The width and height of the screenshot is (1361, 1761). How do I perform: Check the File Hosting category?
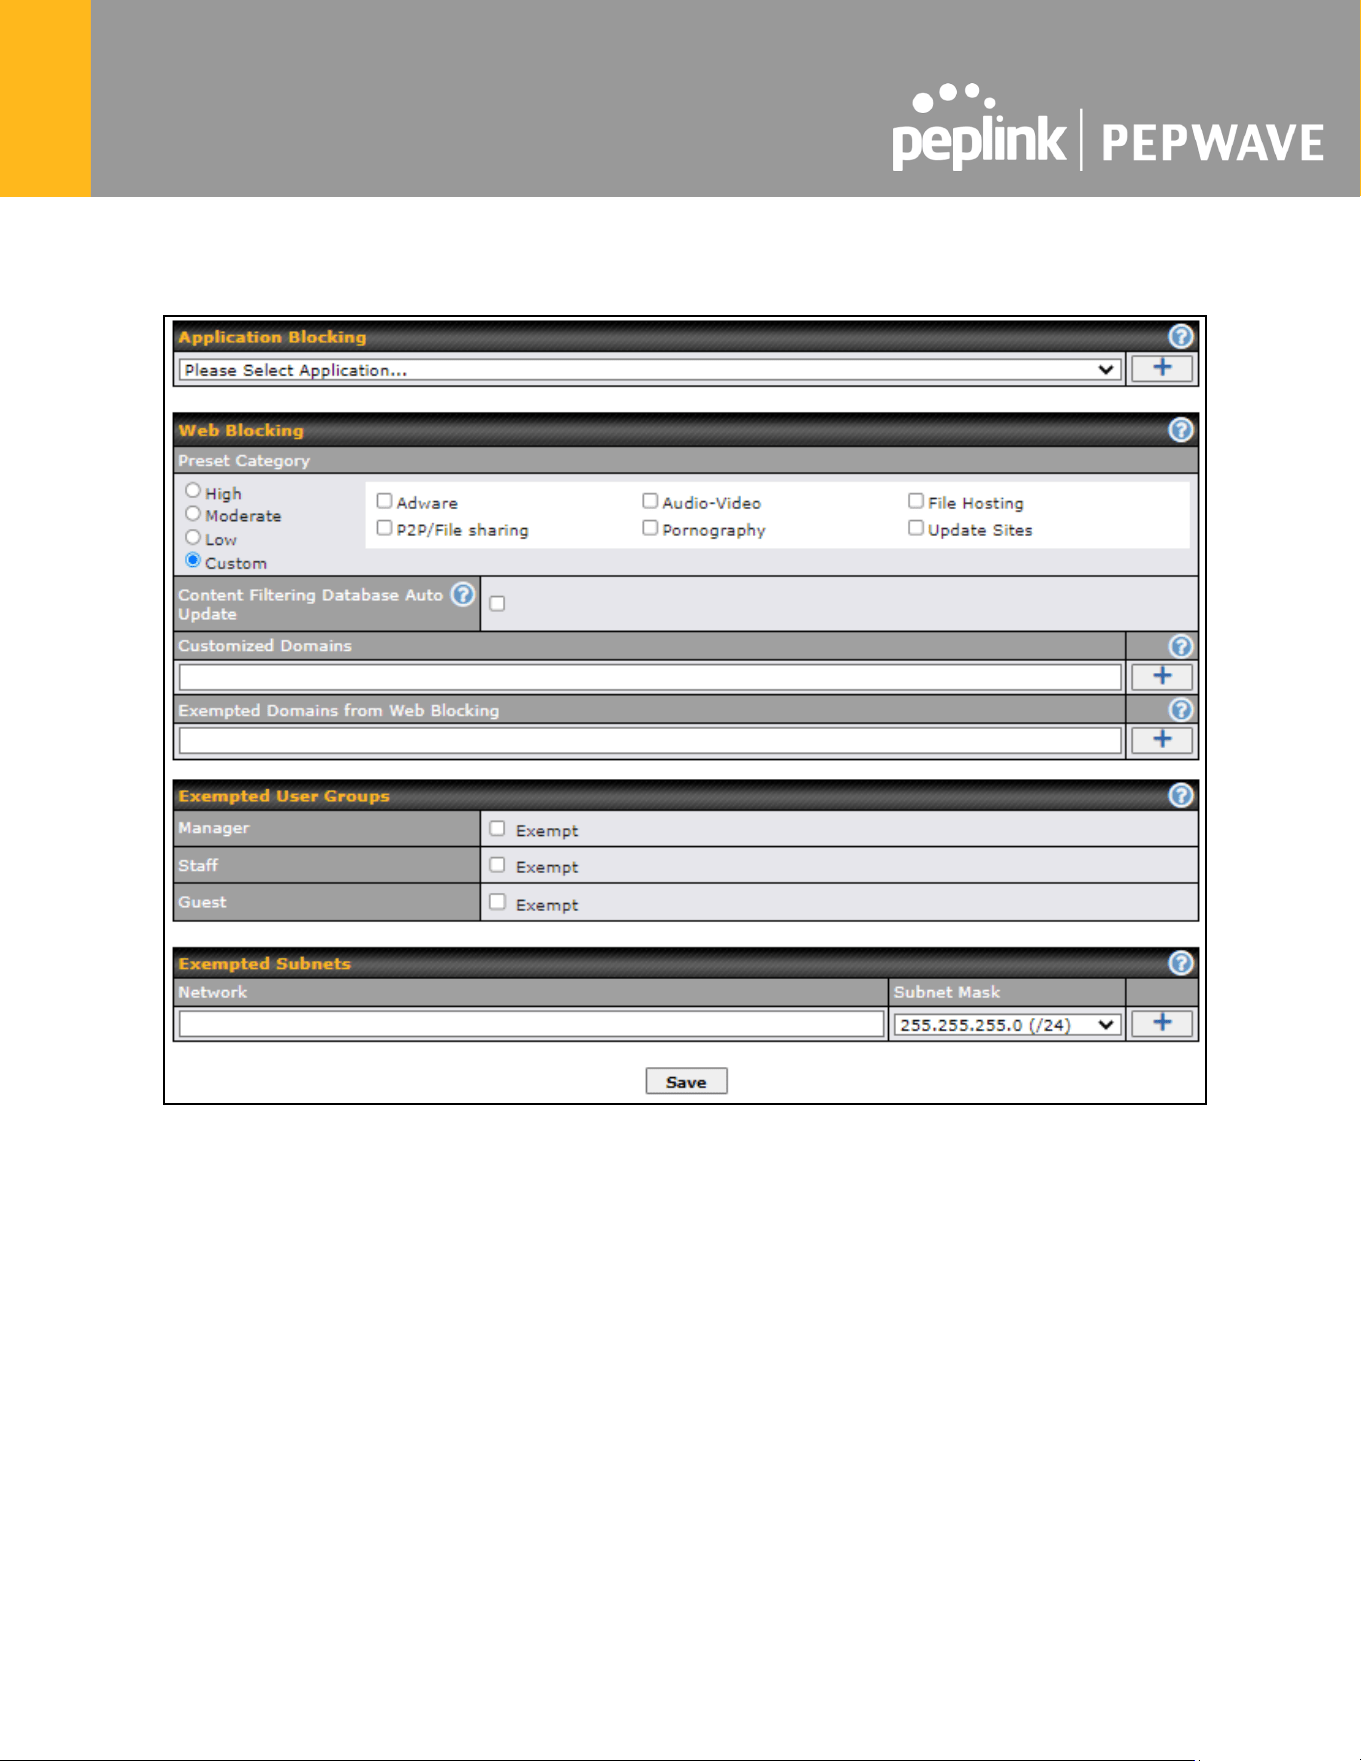tap(916, 501)
